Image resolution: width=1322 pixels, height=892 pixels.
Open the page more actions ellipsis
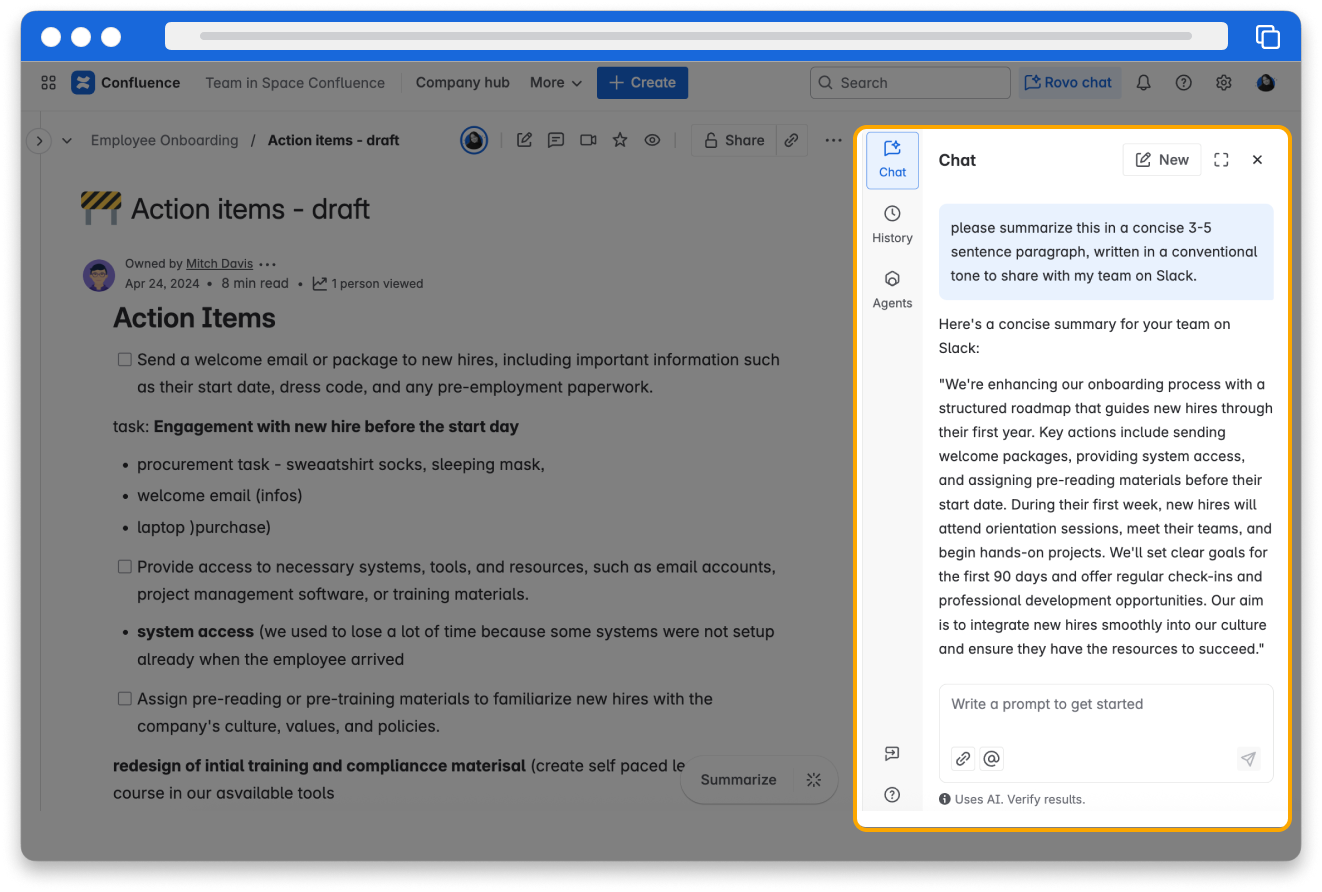pos(833,140)
